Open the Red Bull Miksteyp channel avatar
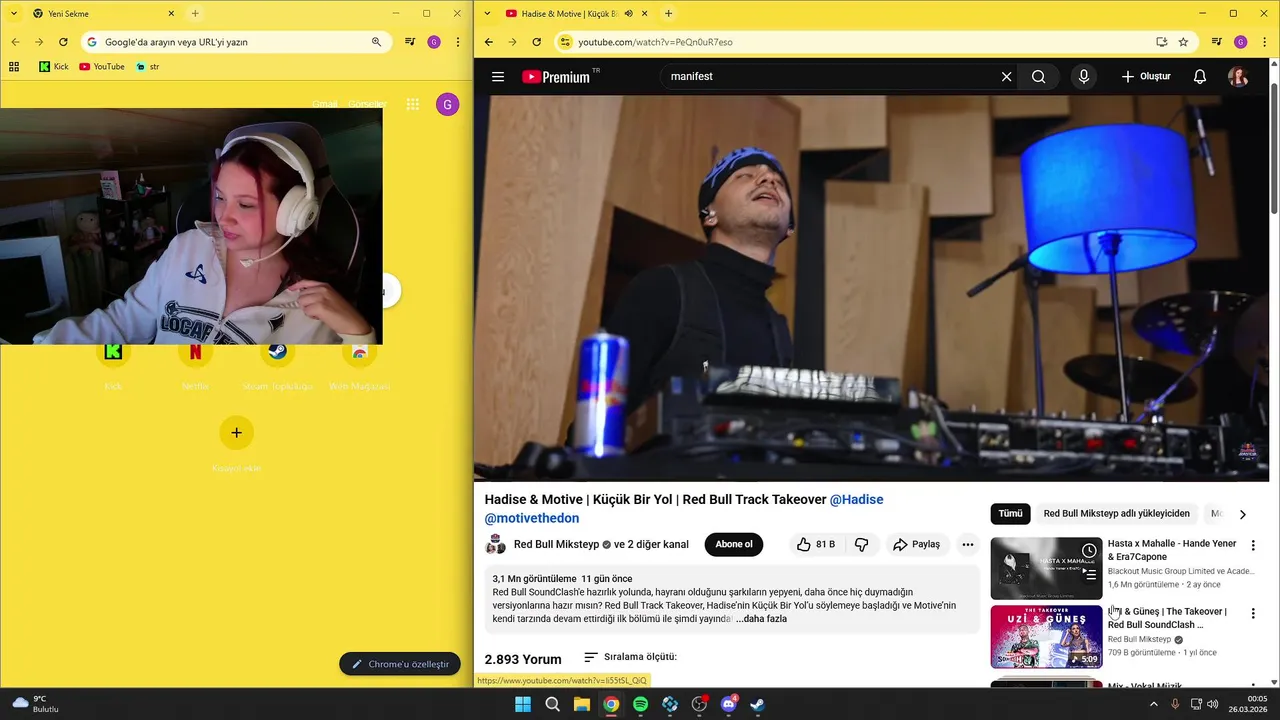This screenshot has width=1280, height=720. (x=495, y=545)
